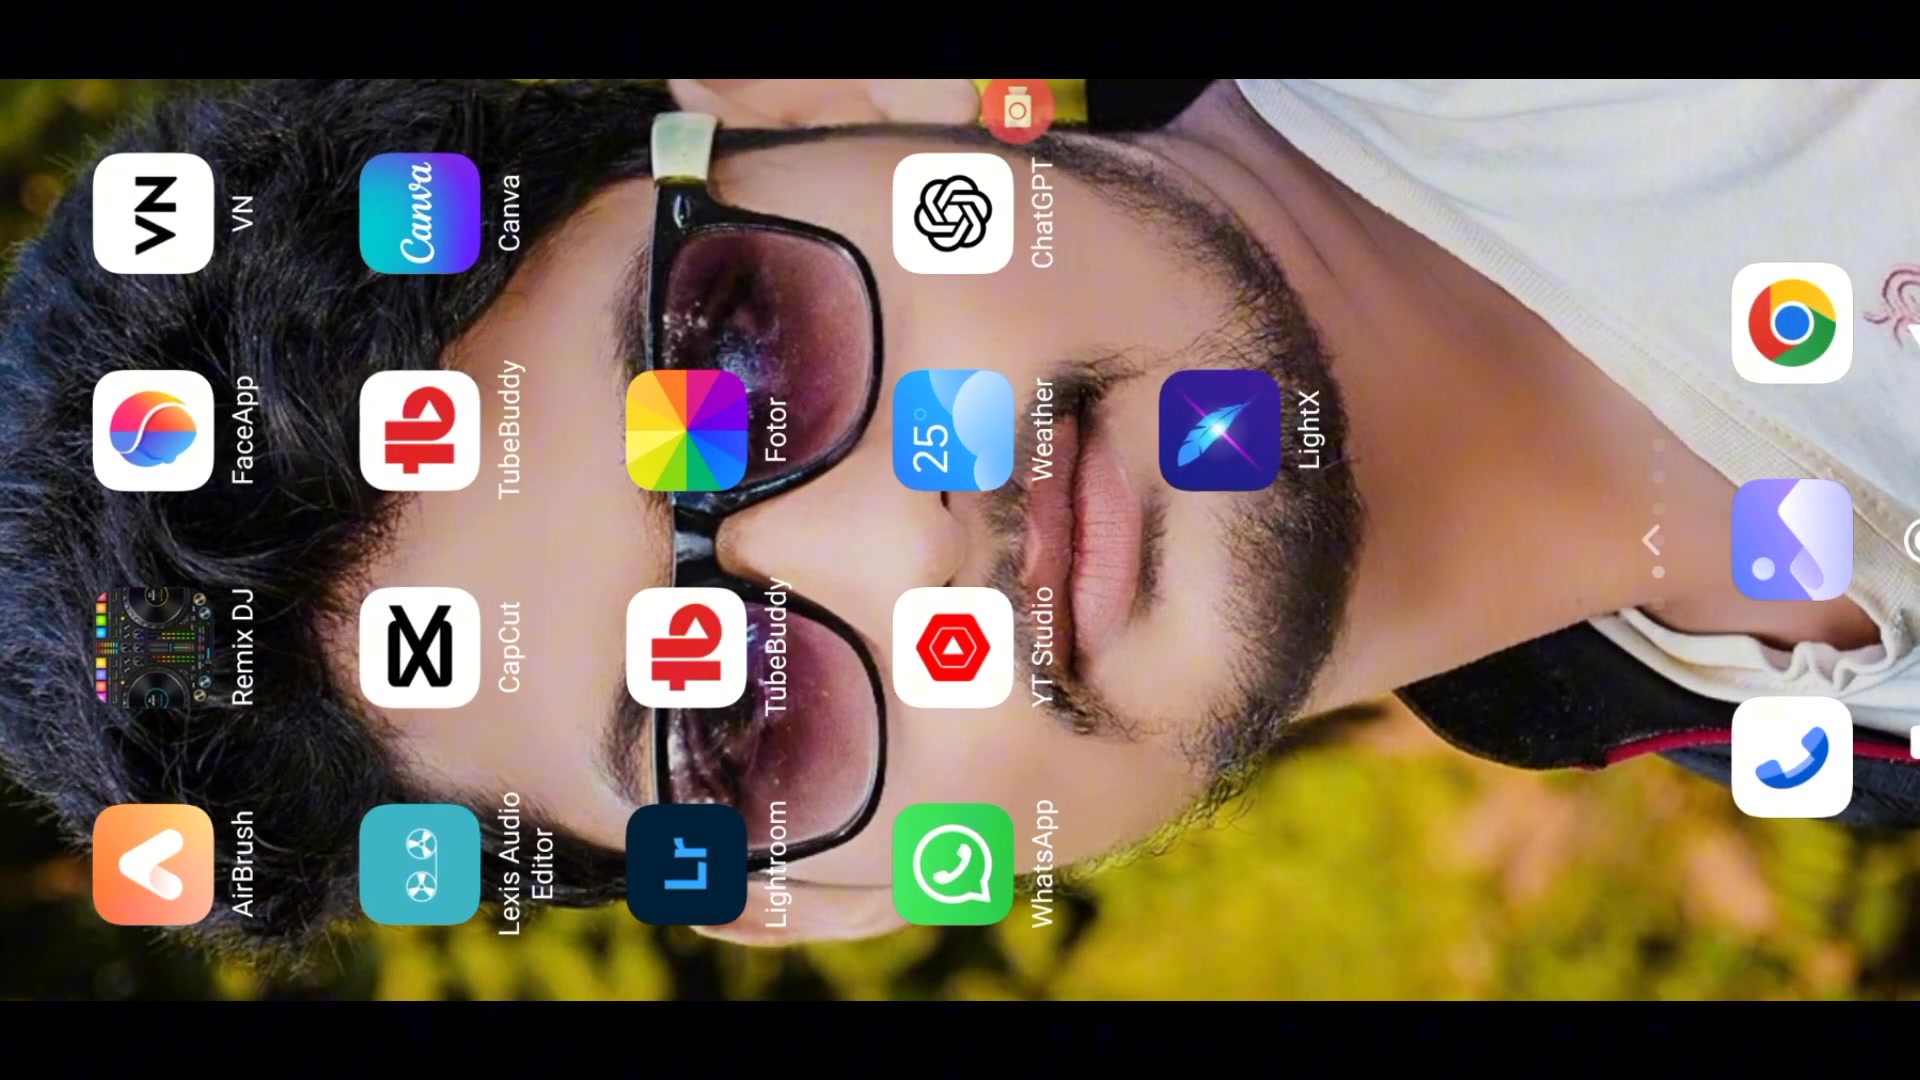Tap the 'YT Studio' label text
1920x1080 pixels.
1042,648
